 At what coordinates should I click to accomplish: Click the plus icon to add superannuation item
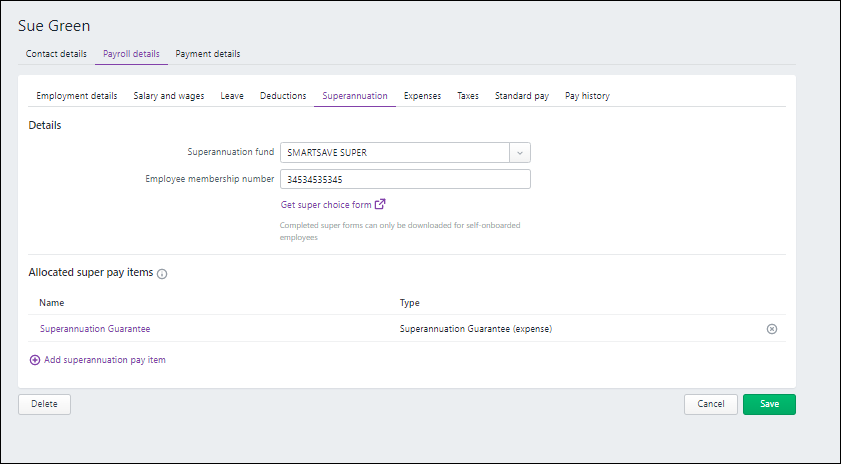coord(35,360)
